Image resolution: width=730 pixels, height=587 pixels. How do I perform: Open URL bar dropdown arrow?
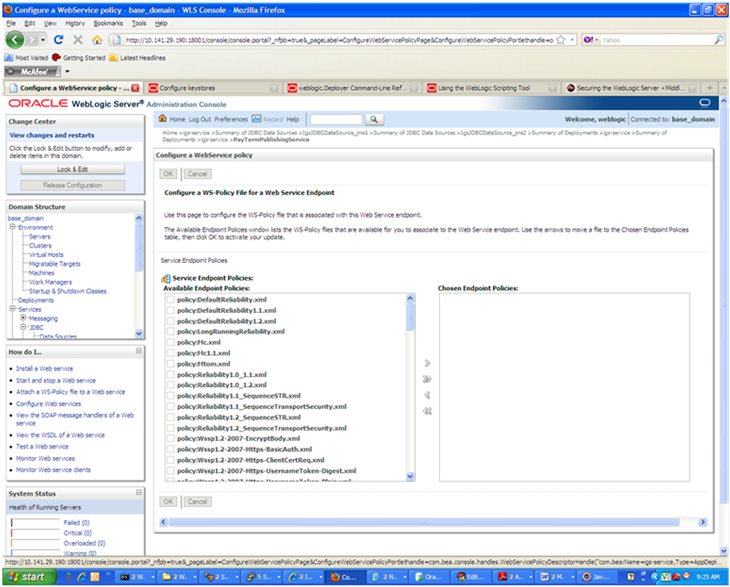[x=572, y=40]
